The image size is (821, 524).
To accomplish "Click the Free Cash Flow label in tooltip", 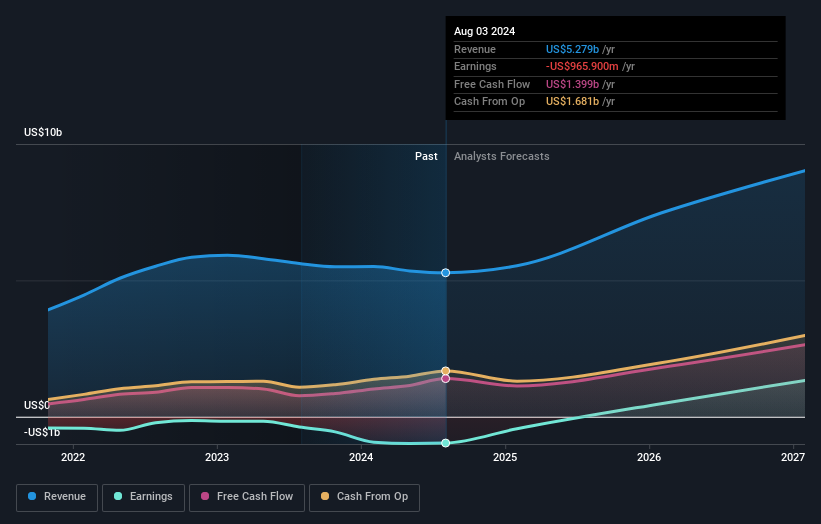I will 492,84.
